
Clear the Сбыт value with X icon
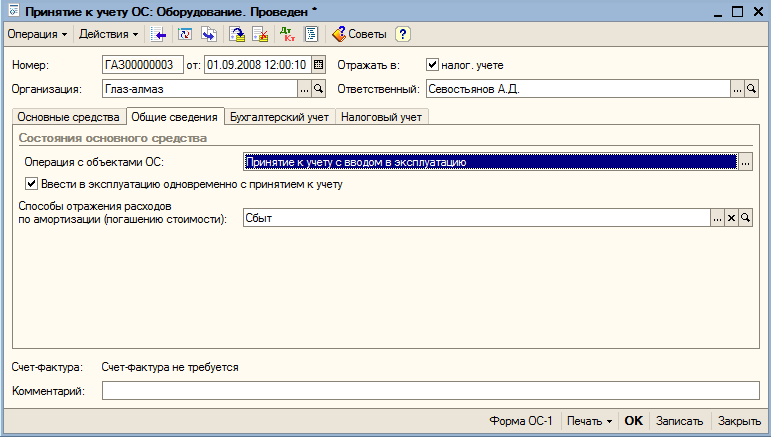[731, 218]
